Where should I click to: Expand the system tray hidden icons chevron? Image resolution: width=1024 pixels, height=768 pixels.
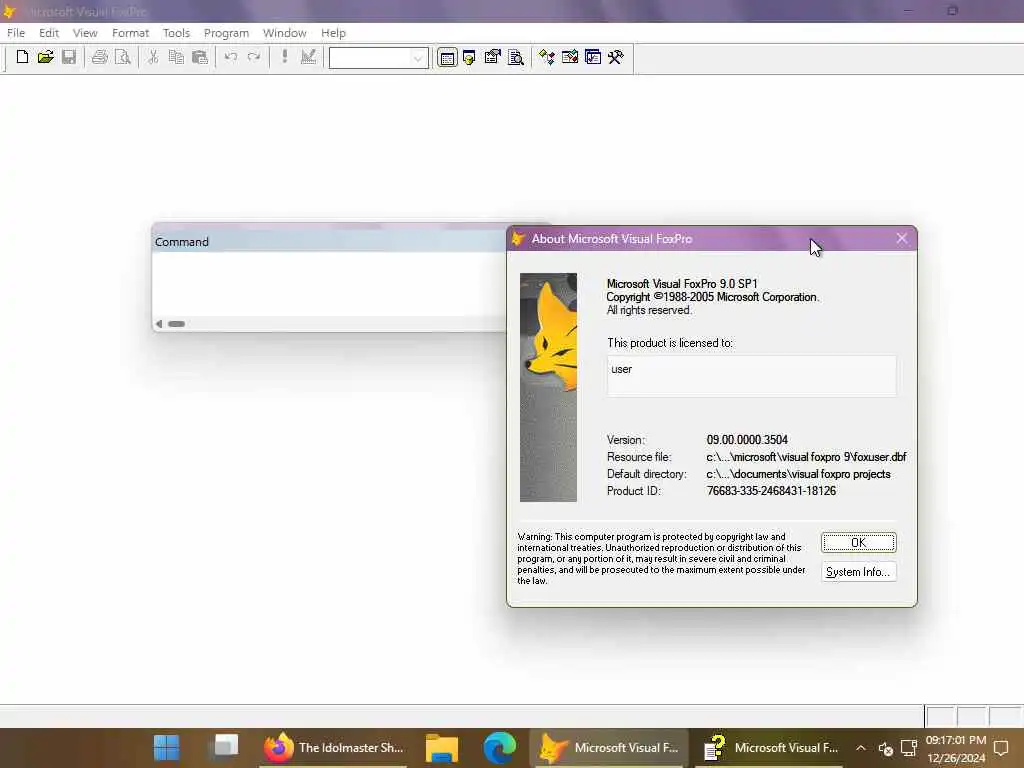coord(861,748)
